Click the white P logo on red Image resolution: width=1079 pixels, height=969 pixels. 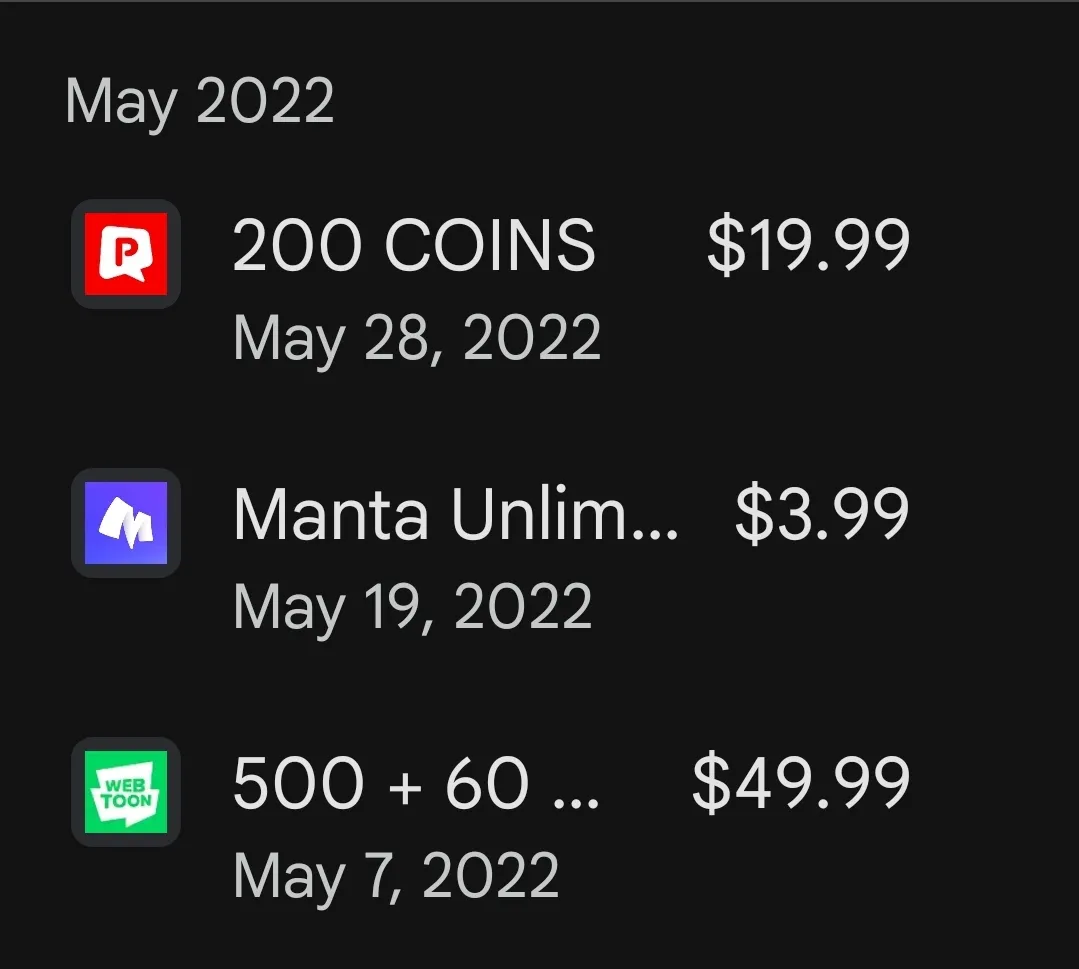(x=125, y=254)
